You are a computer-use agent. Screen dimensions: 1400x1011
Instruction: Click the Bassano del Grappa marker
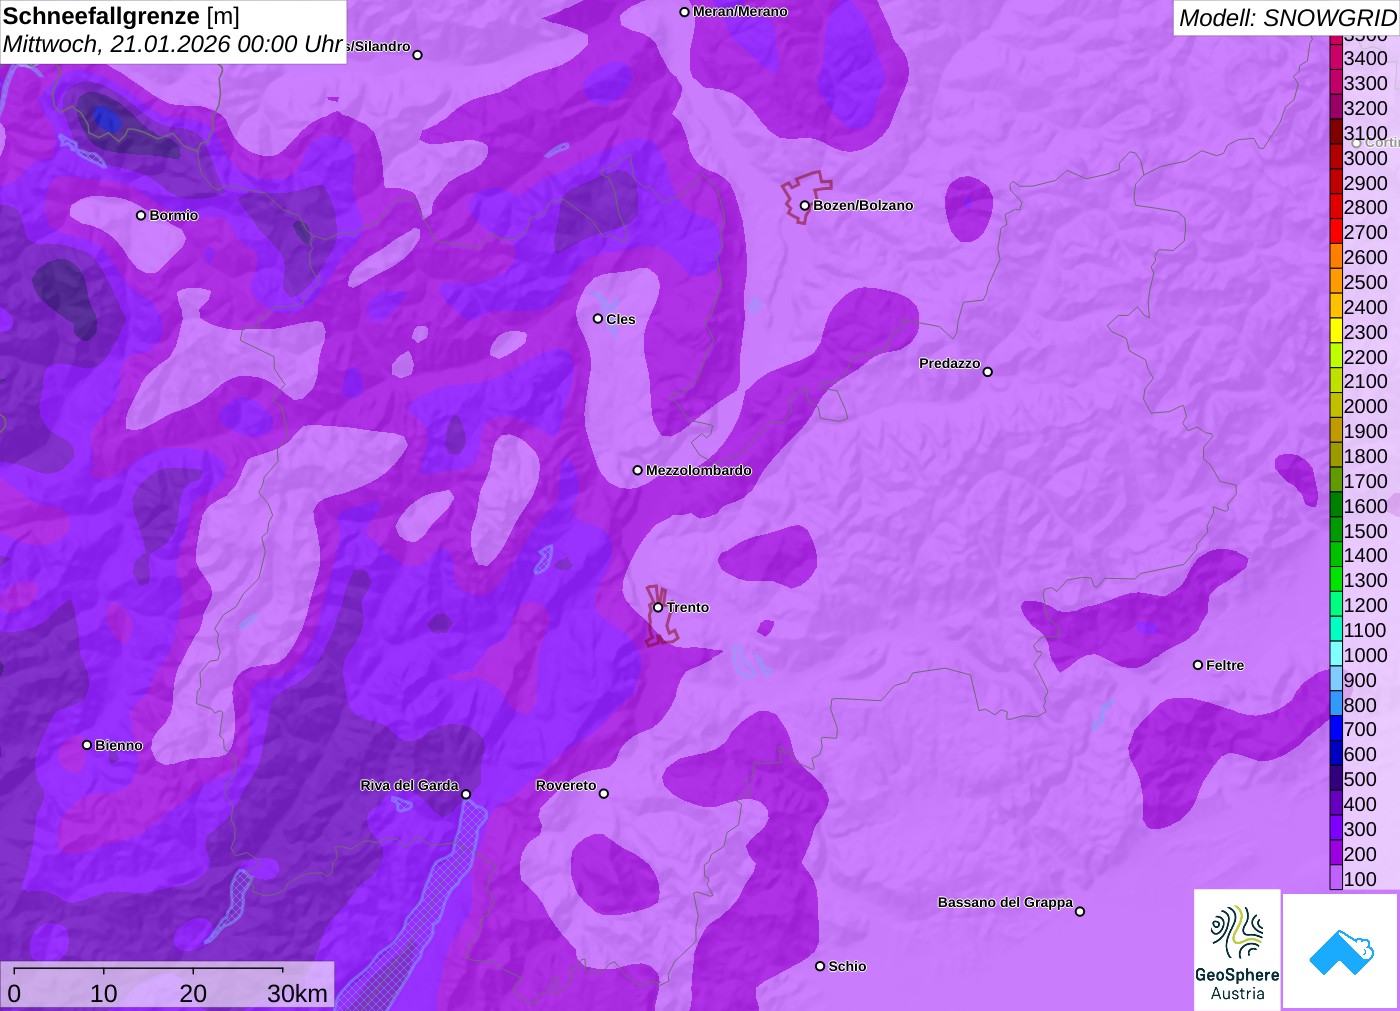pos(1080,911)
